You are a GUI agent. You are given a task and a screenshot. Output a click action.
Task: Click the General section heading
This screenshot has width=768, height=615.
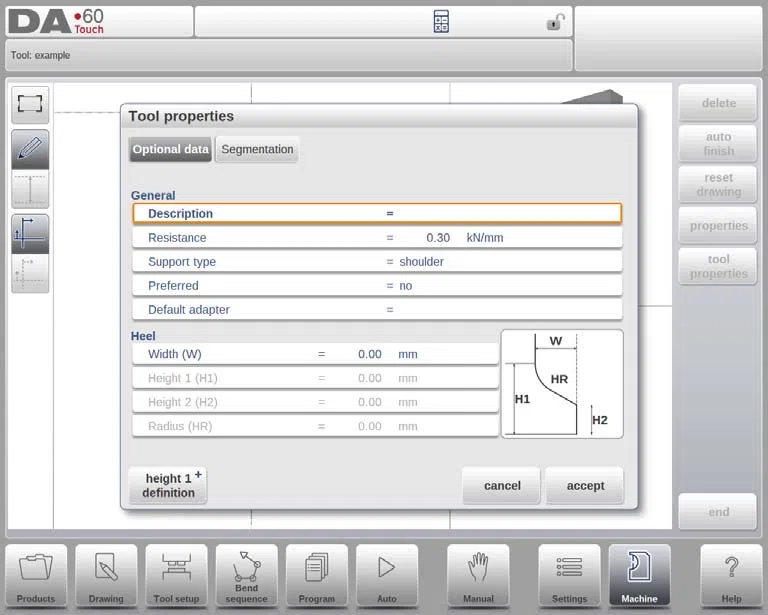tap(153, 195)
